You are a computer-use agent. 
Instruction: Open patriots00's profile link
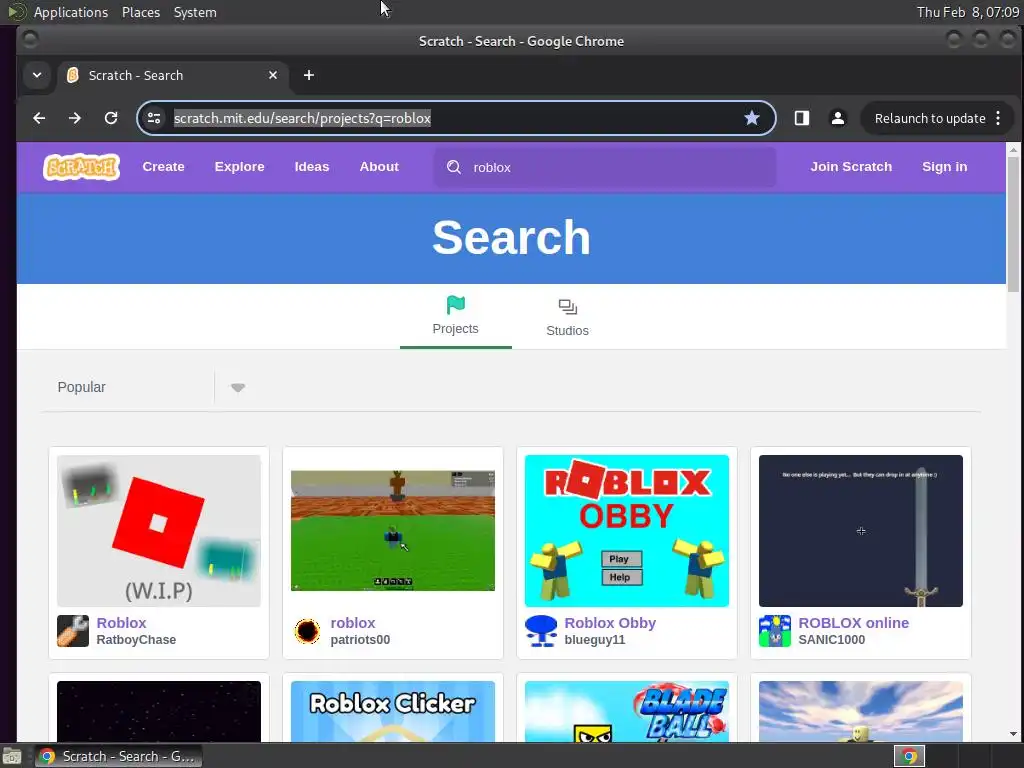click(x=360, y=640)
